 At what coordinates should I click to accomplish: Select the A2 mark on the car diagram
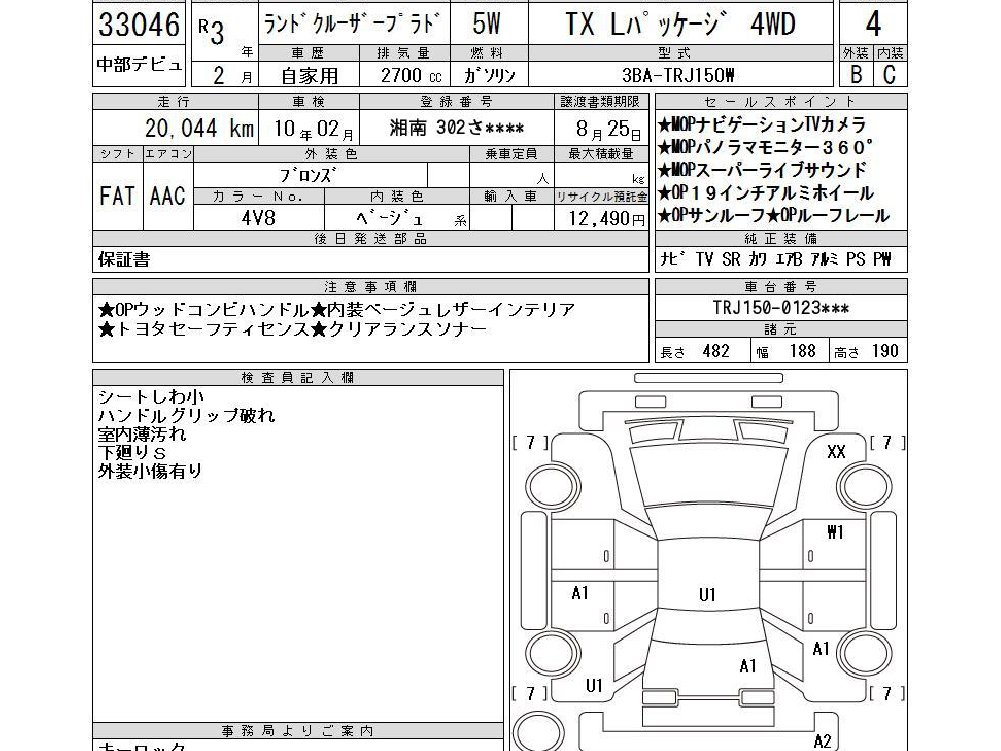tap(823, 741)
